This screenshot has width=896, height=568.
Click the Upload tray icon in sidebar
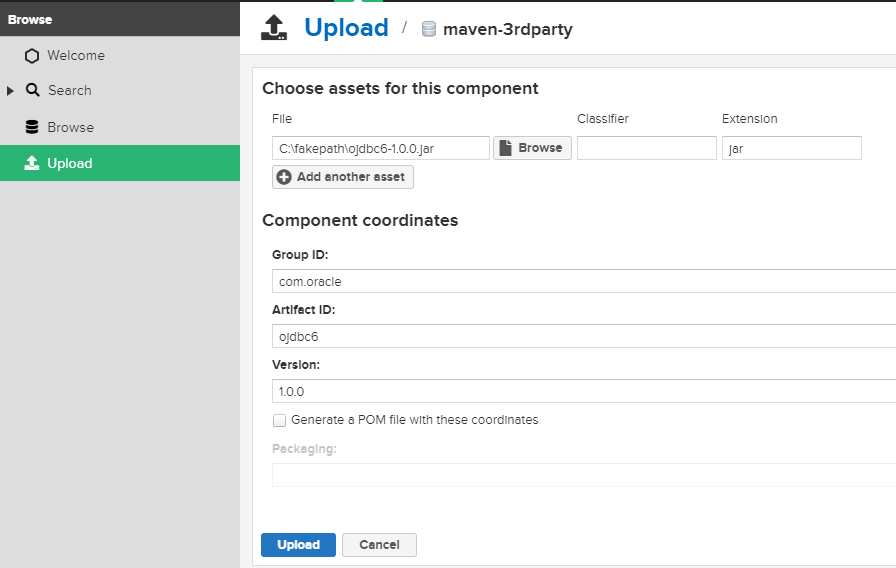32,163
